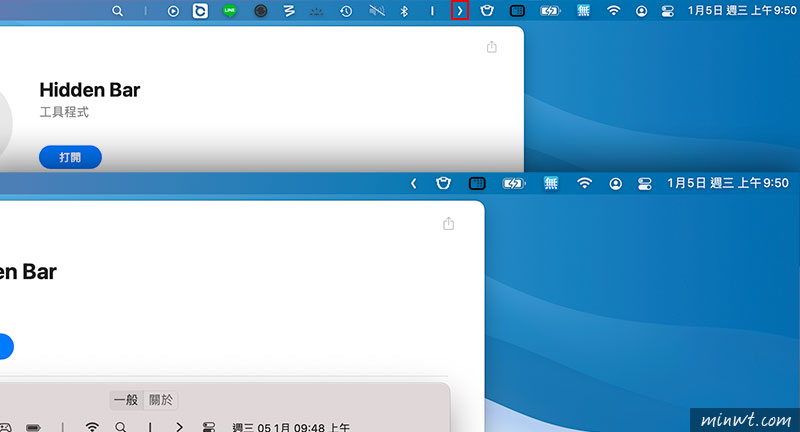The height and width of the screenshot is (432, 800).
Task: Click the dark screen icon in the expanded menu bar
Action: coord(517,11)
